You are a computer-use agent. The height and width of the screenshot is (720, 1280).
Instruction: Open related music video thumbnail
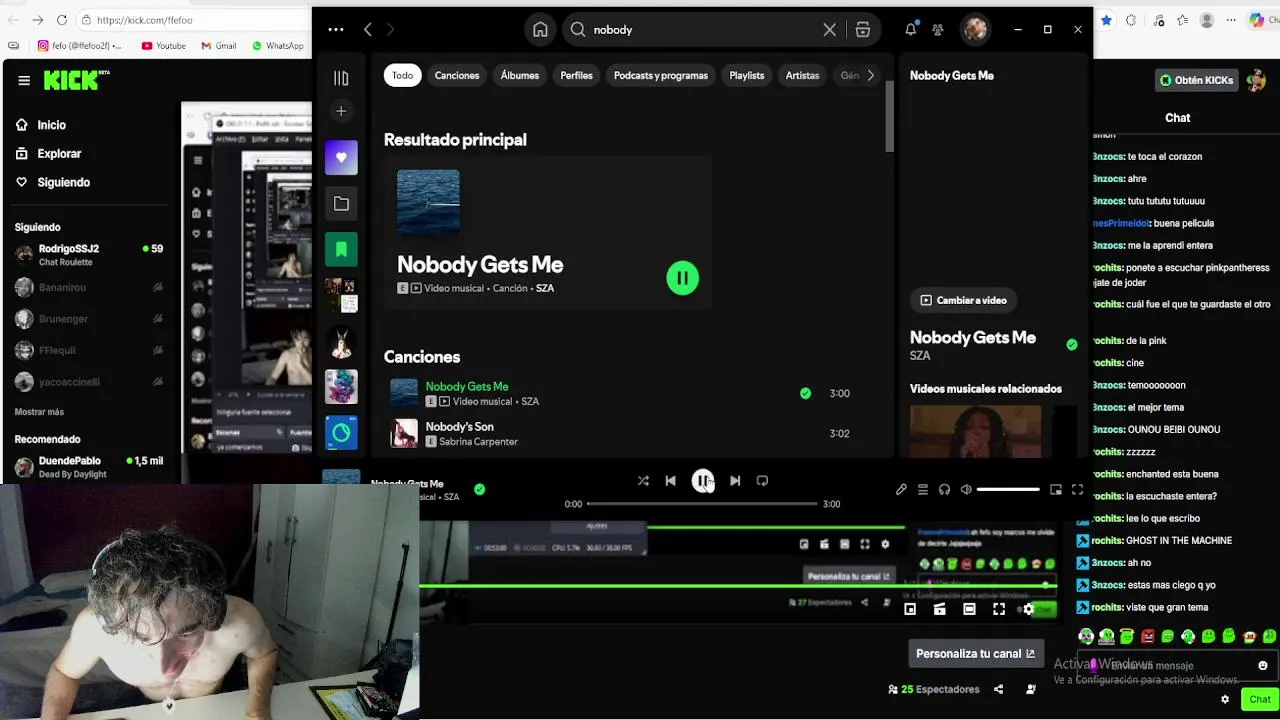(975, 431)
